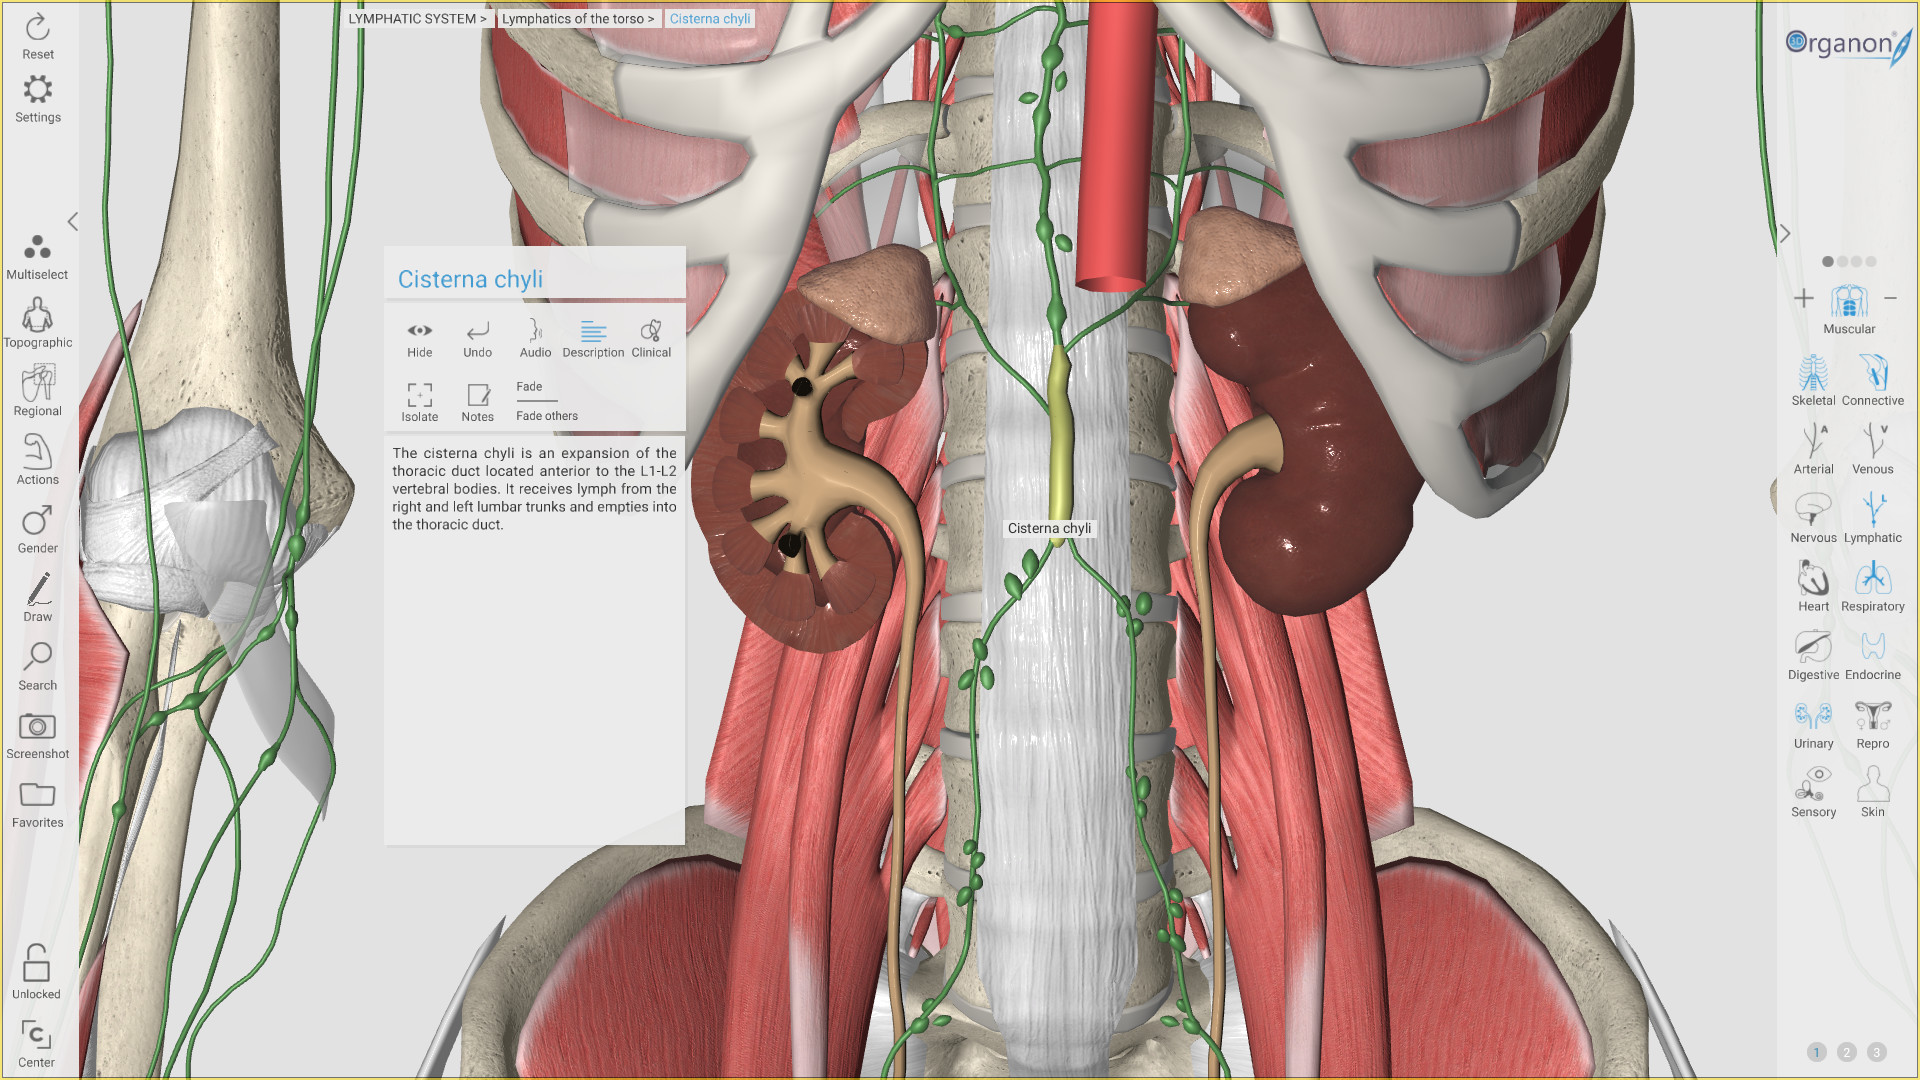The image size is (1920, 1080).
Task: Select the Urinary system icon
Action: click(1813, 722)
